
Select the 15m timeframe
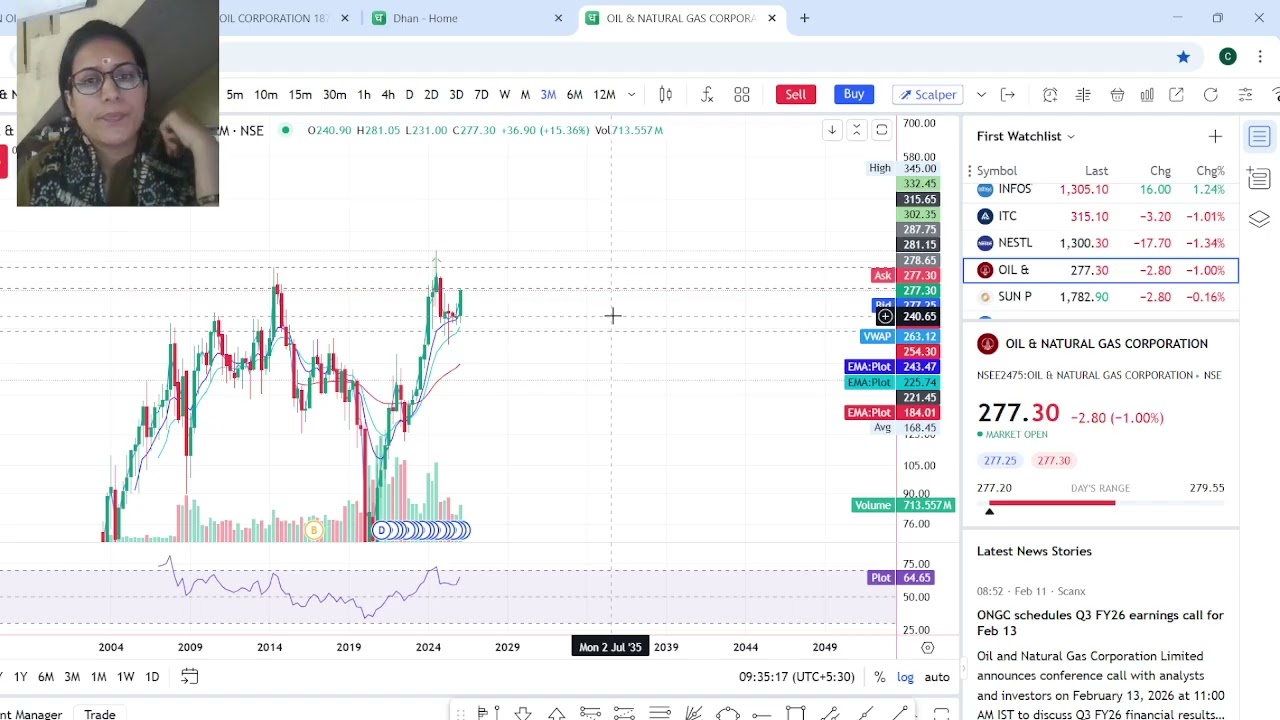tap(300, 94)
